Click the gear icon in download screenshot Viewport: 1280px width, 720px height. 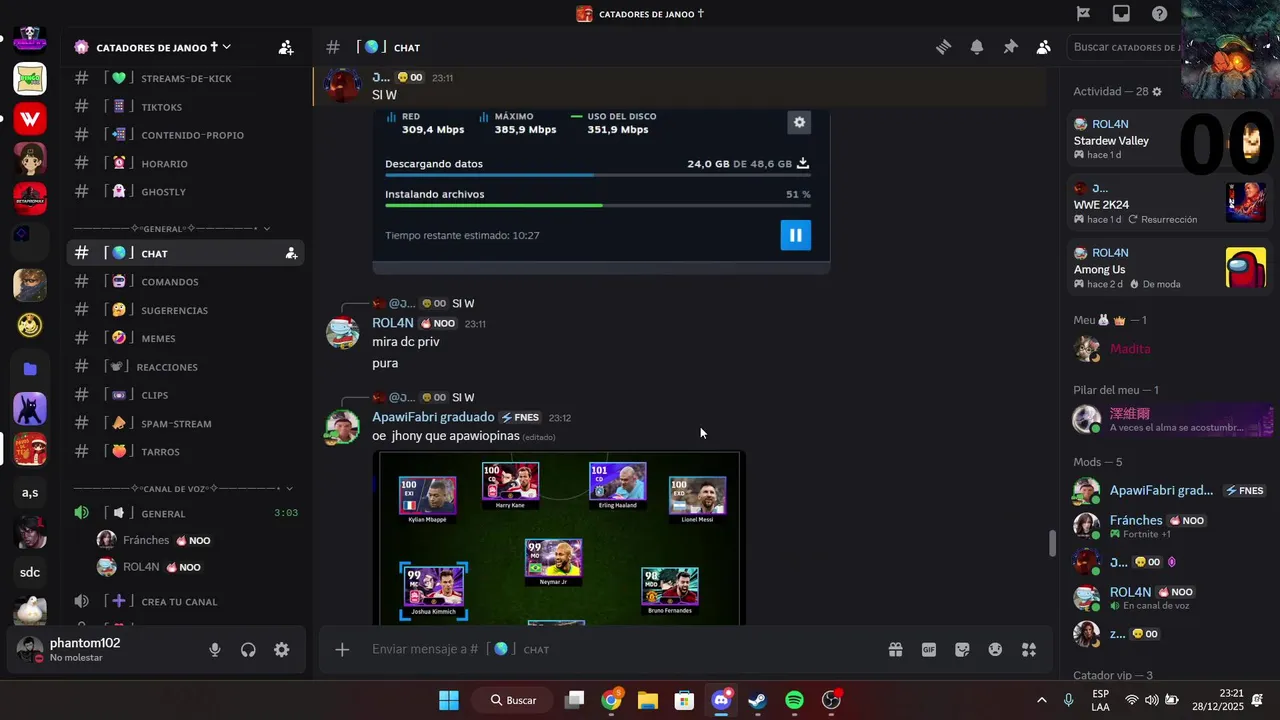click(x=799, y=122)
